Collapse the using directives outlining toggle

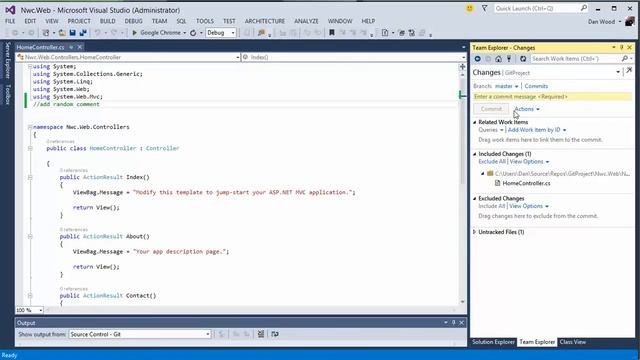pos(30,67)
